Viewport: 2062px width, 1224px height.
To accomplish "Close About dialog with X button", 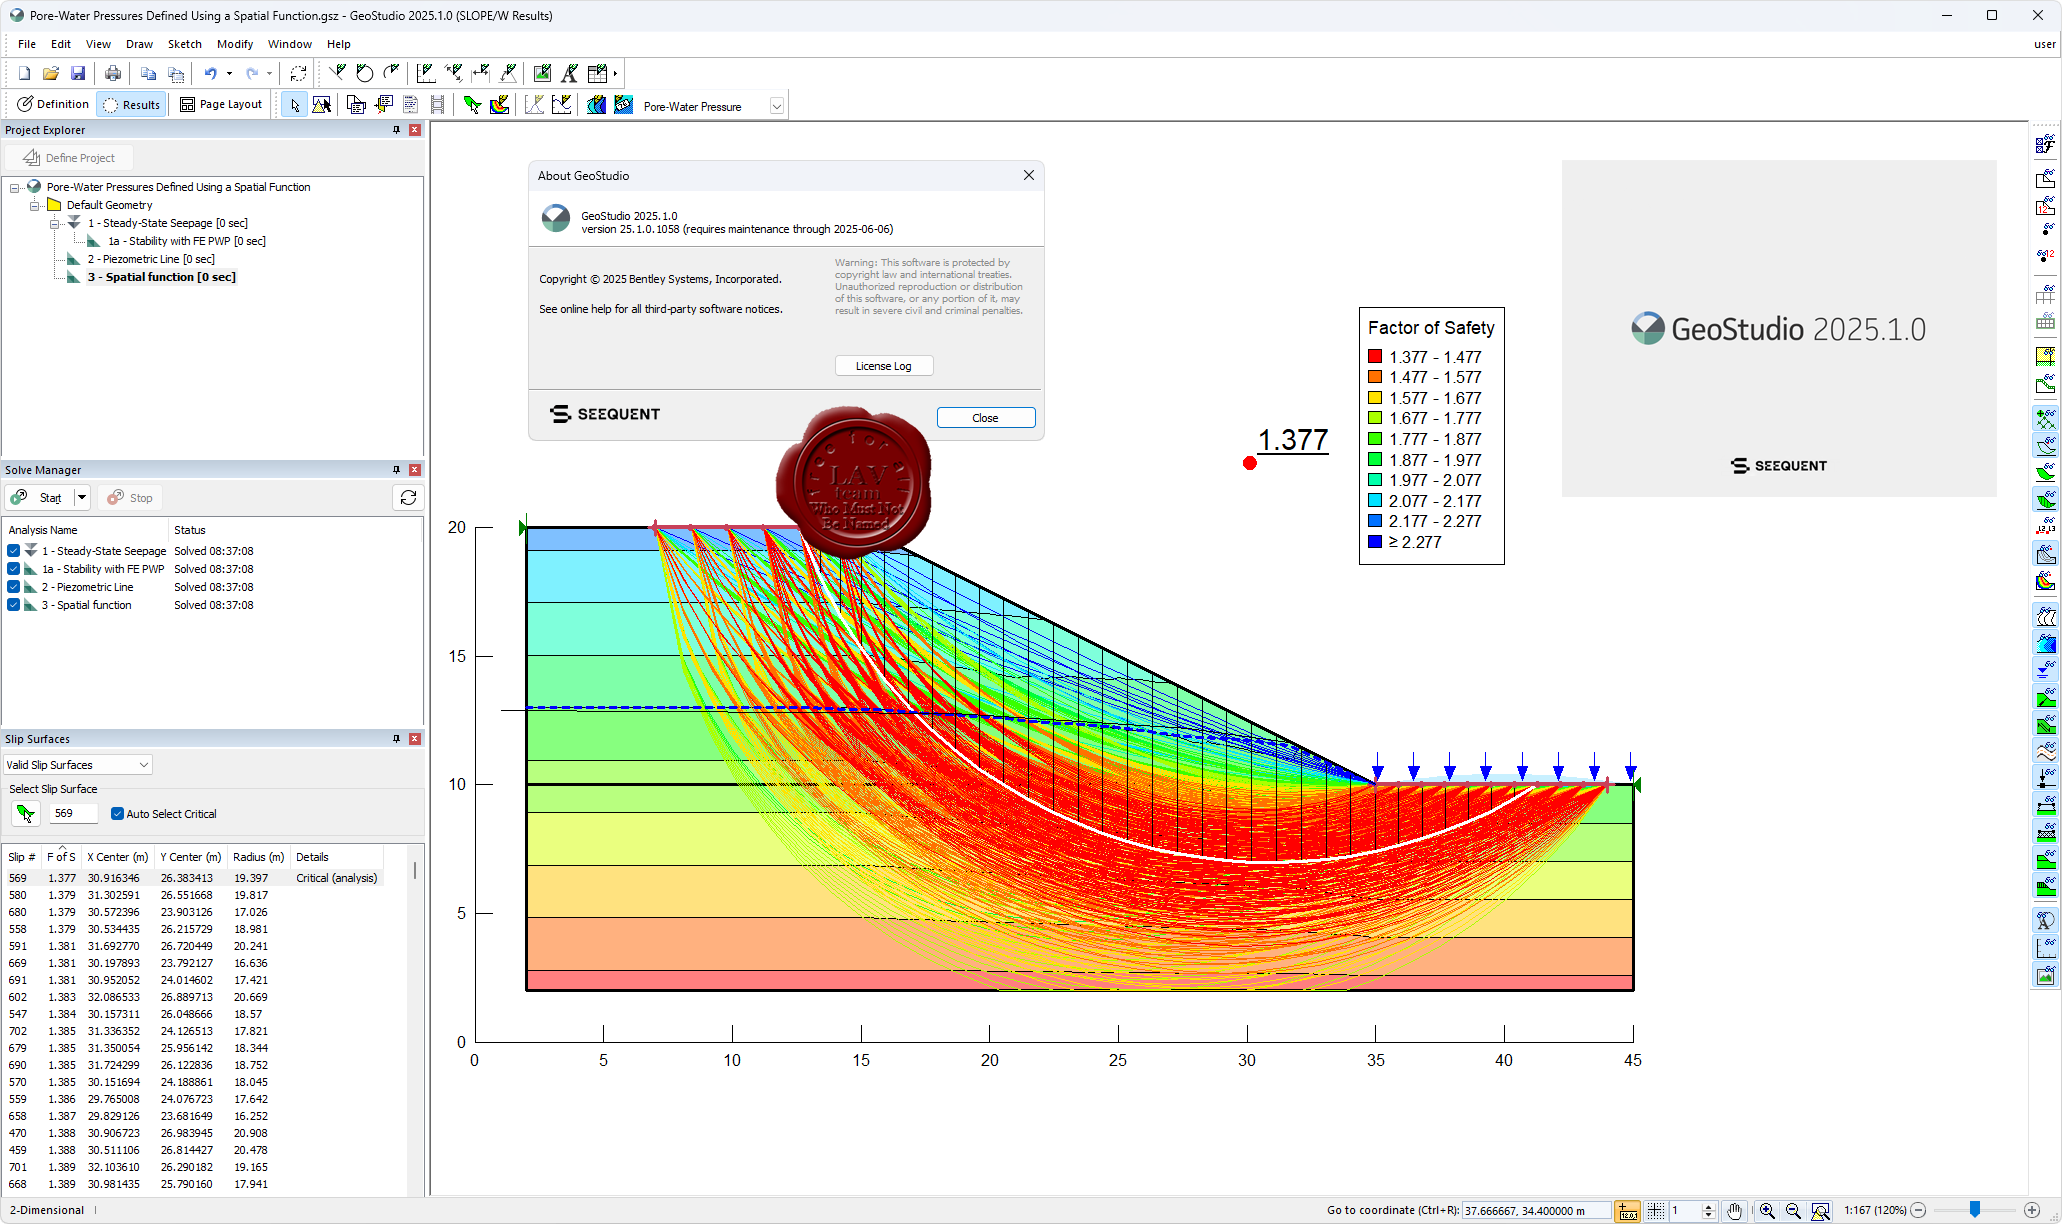I will click(1029, 175).
